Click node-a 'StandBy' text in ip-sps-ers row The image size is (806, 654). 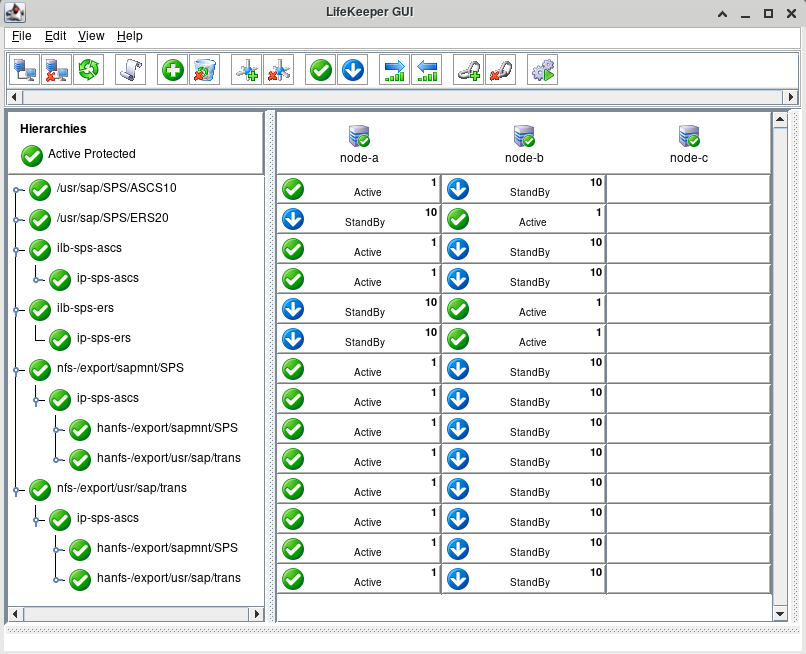[365, 342]
